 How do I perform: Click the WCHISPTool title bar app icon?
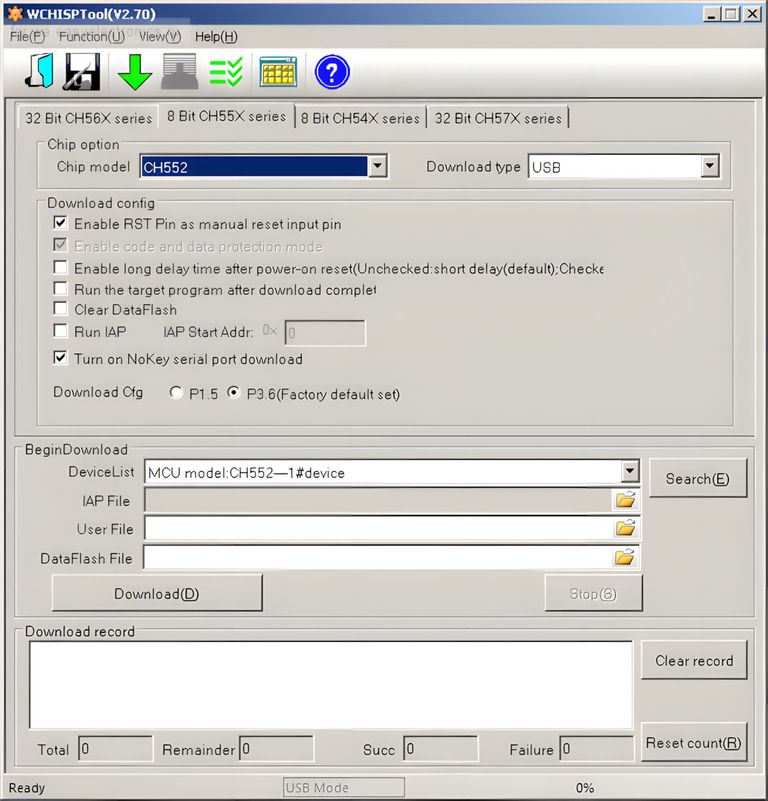pyautogui.click(x=14, y=13)
